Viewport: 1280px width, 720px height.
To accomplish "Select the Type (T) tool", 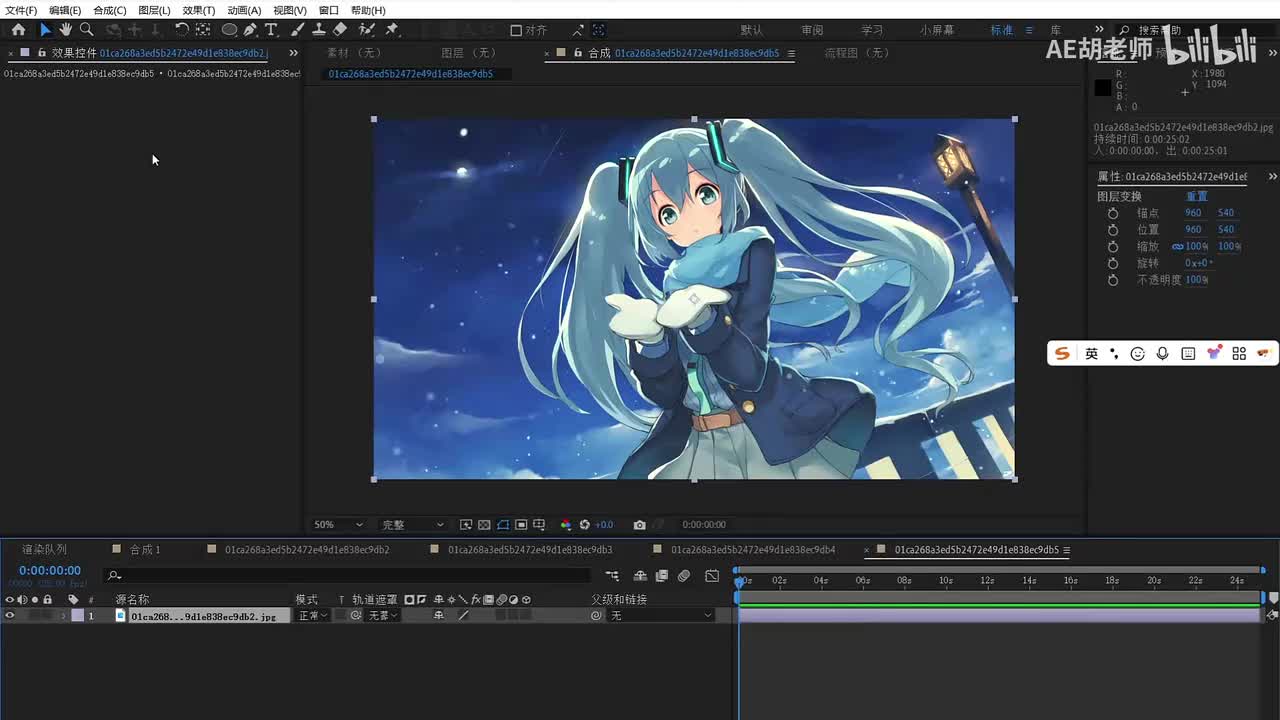I will click(x=271, y=30).
